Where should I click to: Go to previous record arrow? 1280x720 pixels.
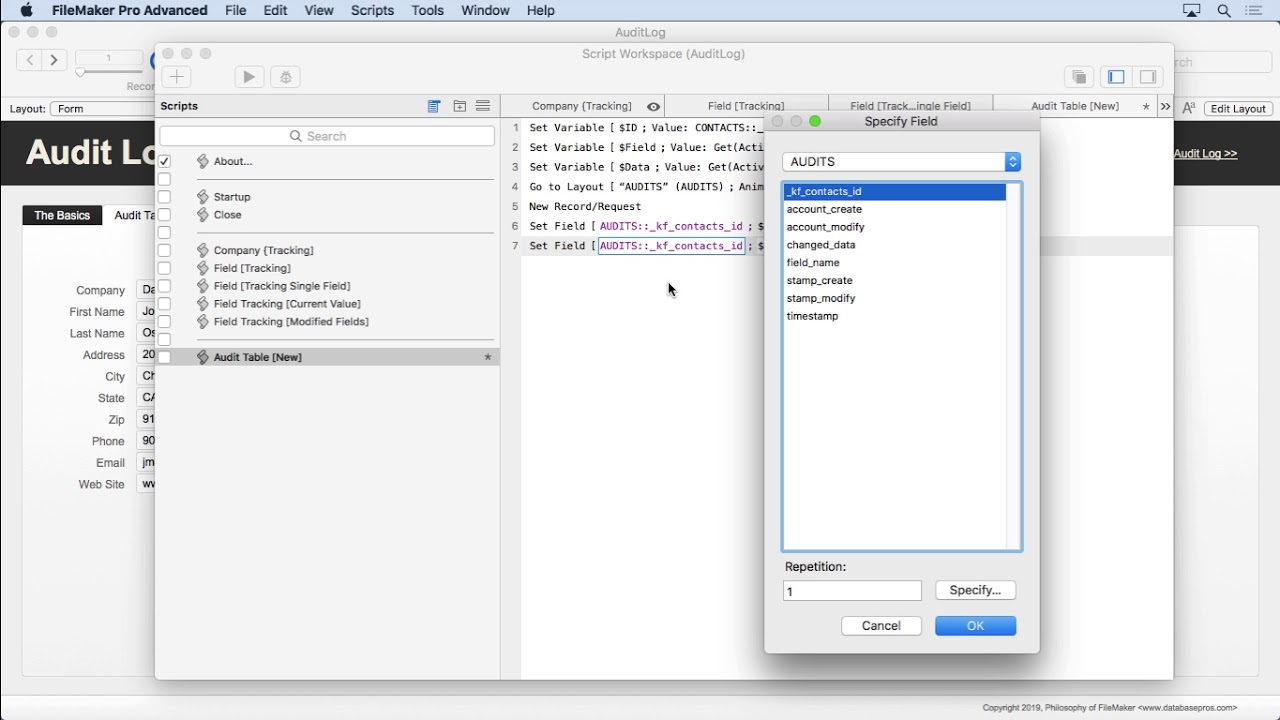tap(30, 60)
